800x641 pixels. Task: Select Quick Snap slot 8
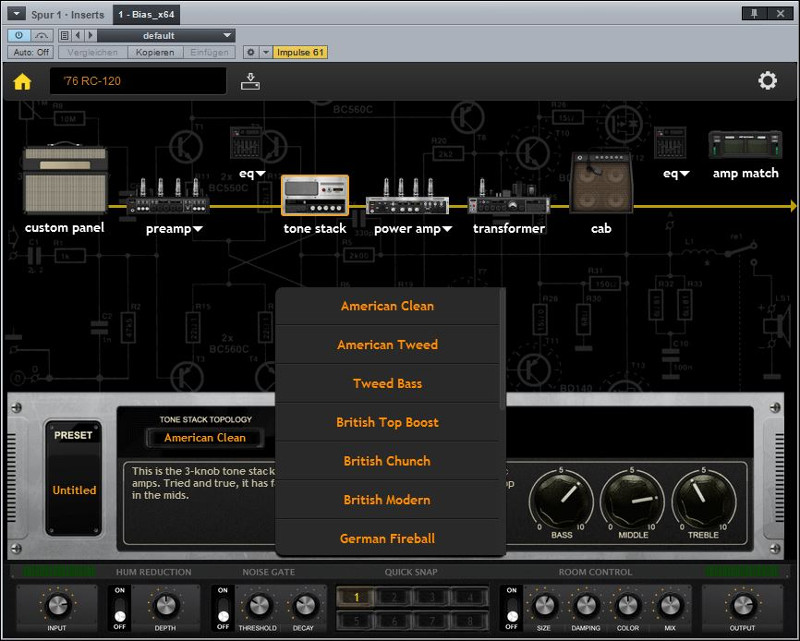tap(469, 621)
